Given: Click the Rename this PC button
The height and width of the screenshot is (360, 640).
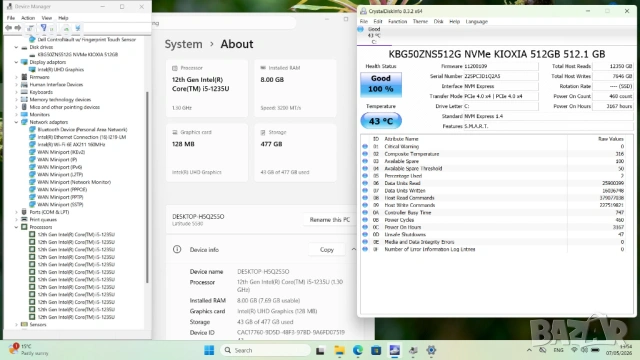Looking at the screenshot, I should [329, 220].
